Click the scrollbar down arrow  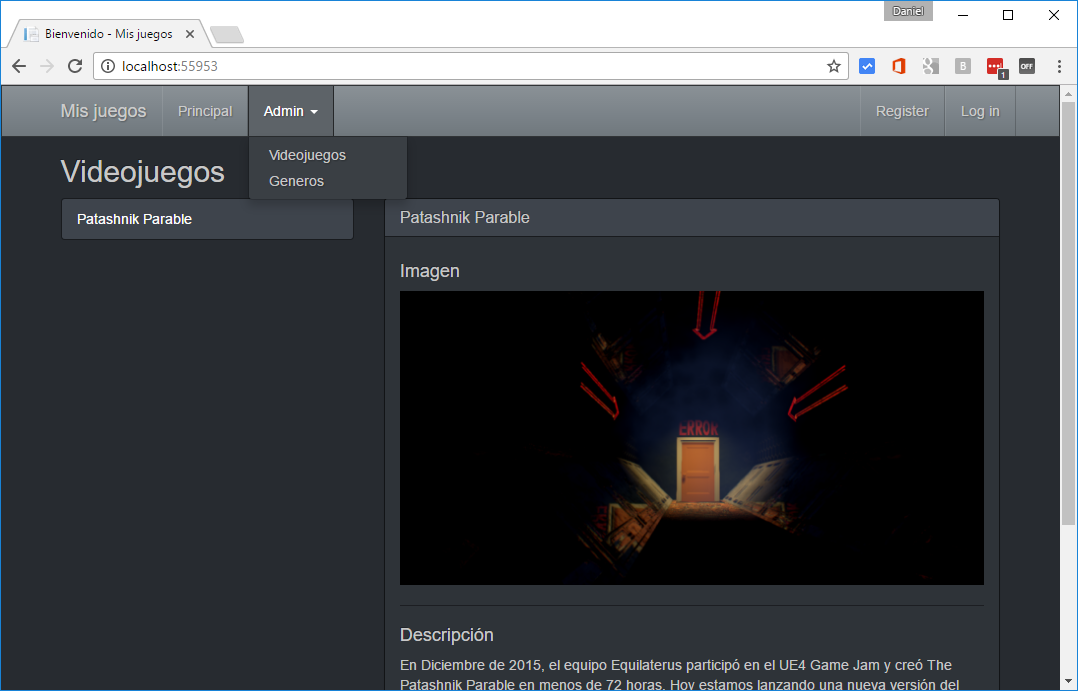pos(1068,681)
